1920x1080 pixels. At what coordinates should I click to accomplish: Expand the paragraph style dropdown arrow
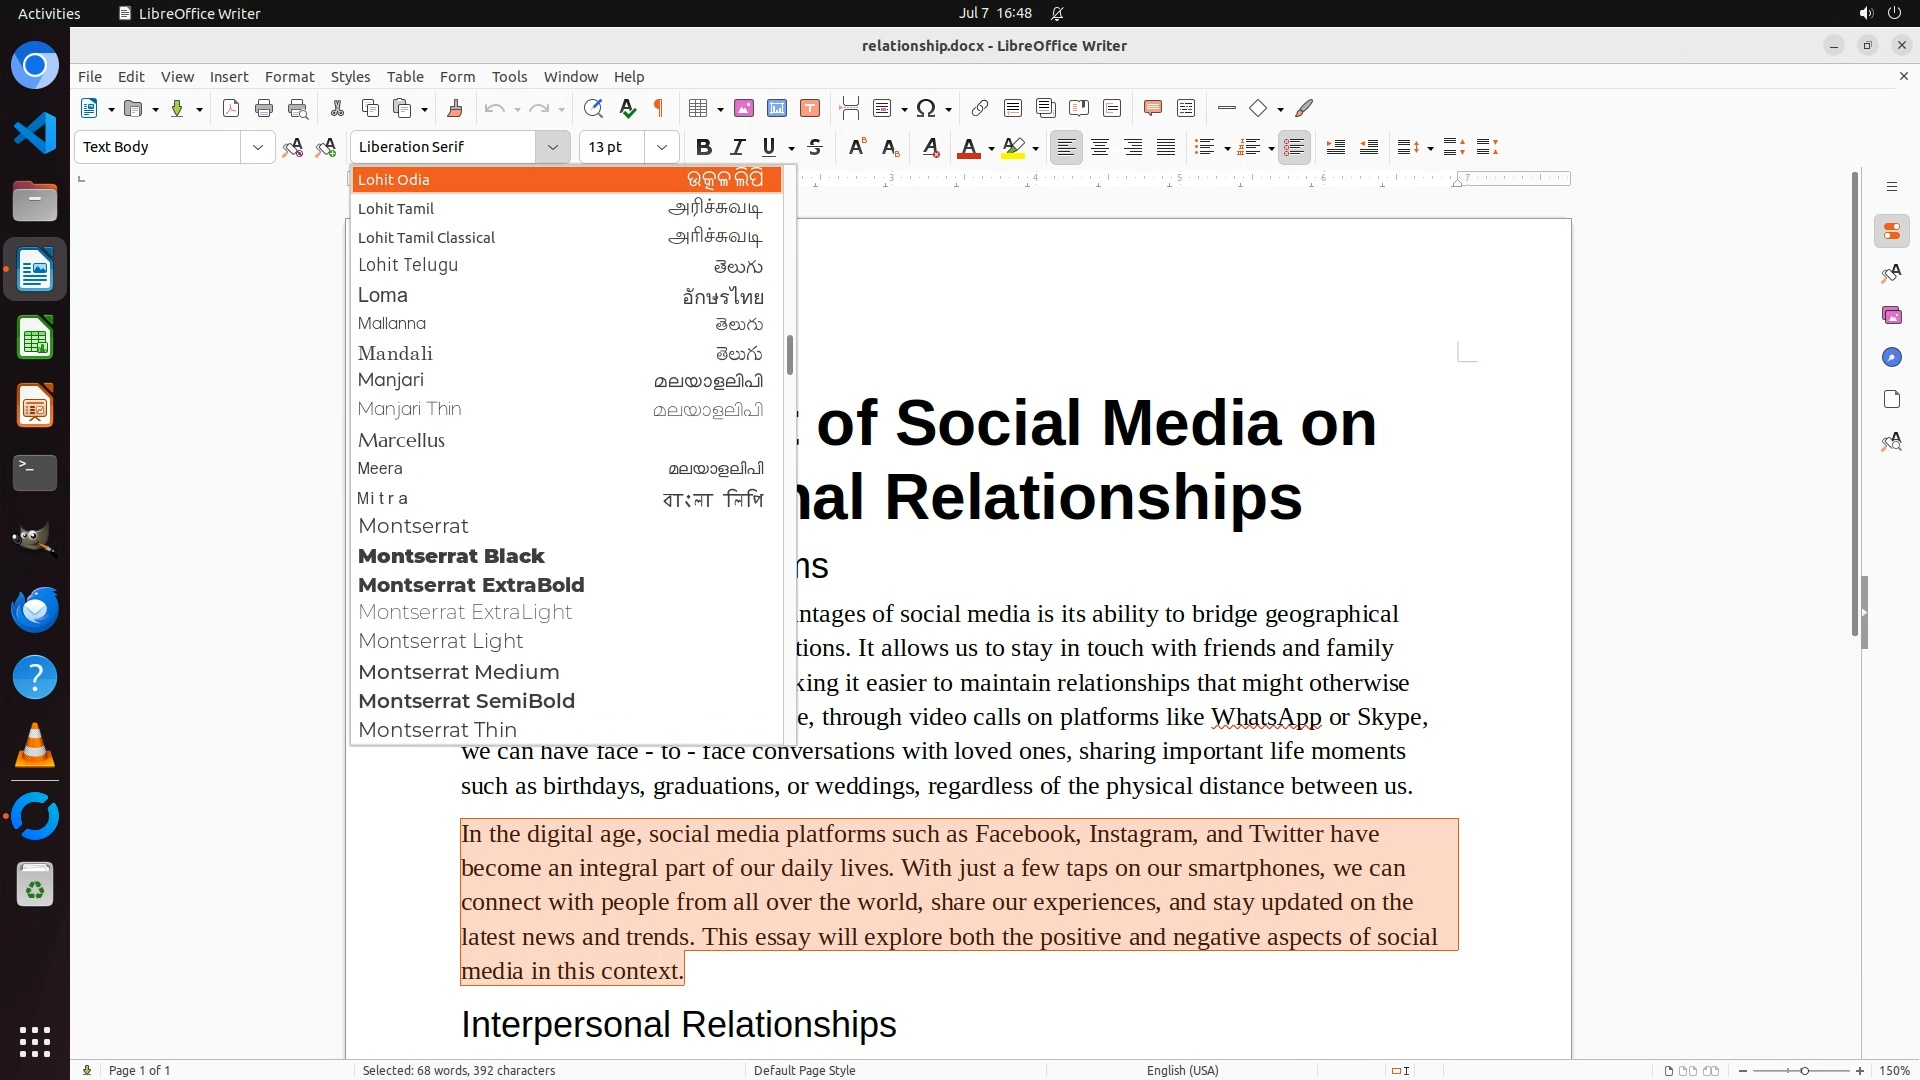coord(257,147)
